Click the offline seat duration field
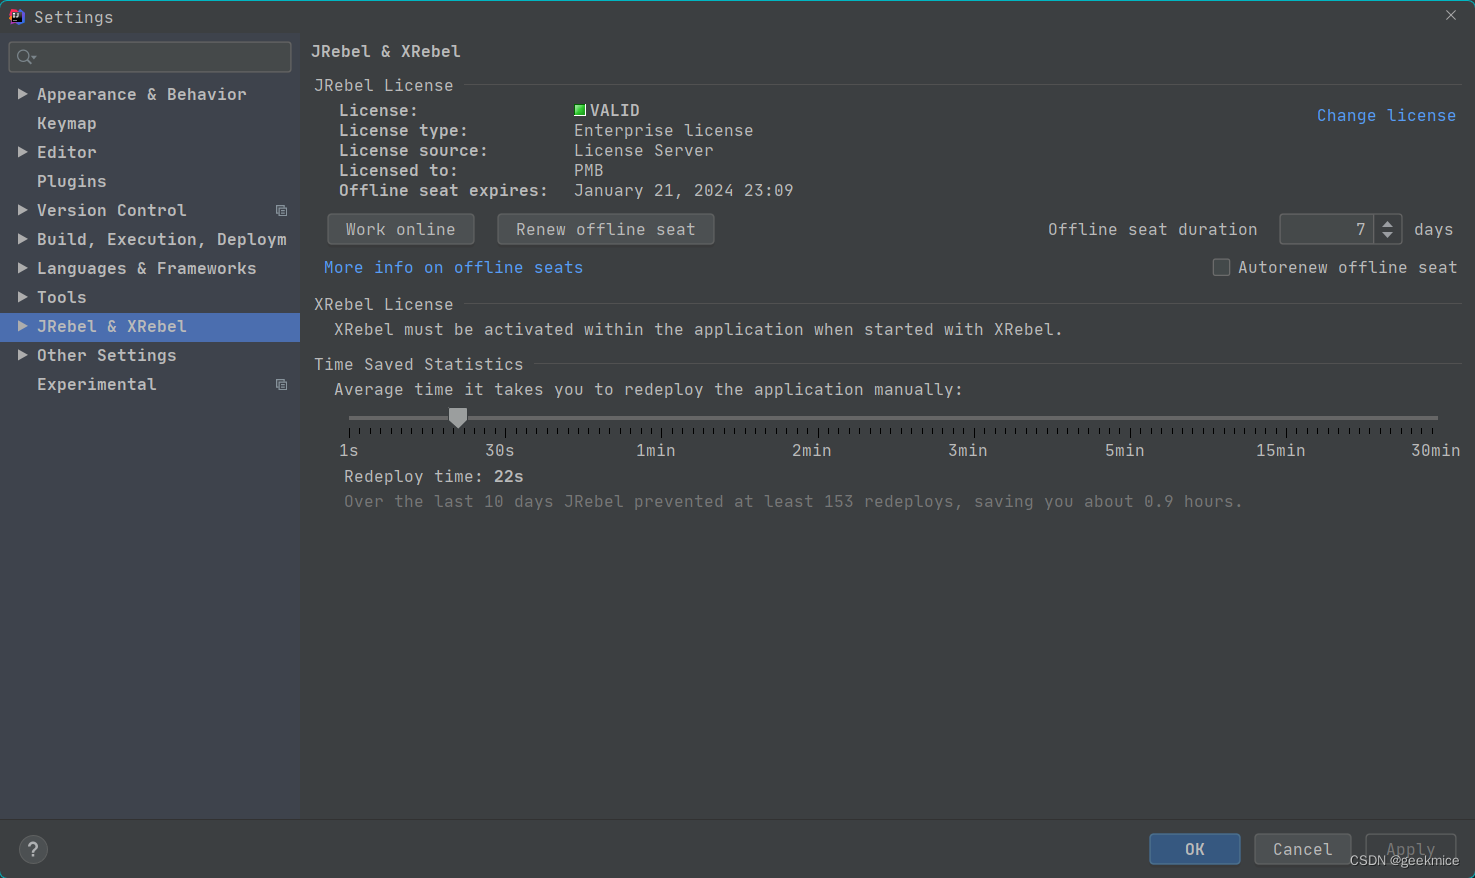The image size is (1475, 878). [x=1327, y=229]
